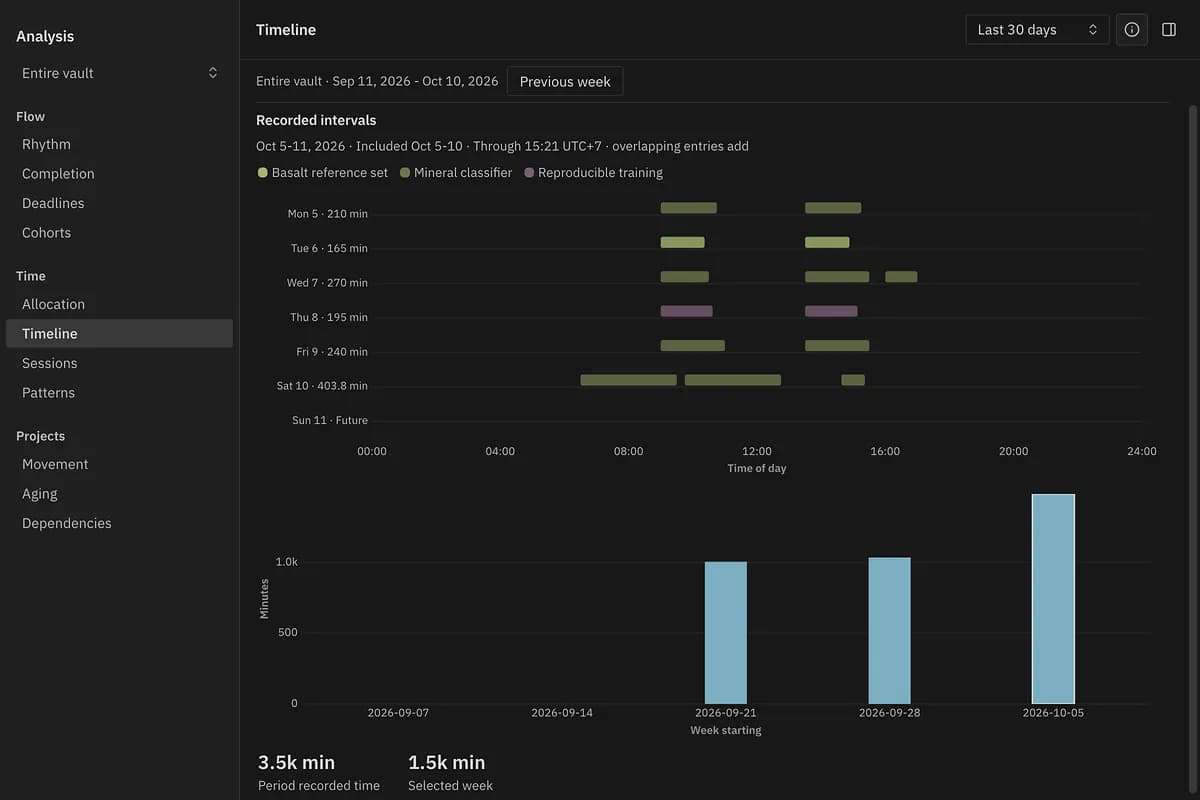
Task: Click Monday's afternoon interval block
Action: click(833, 208)
